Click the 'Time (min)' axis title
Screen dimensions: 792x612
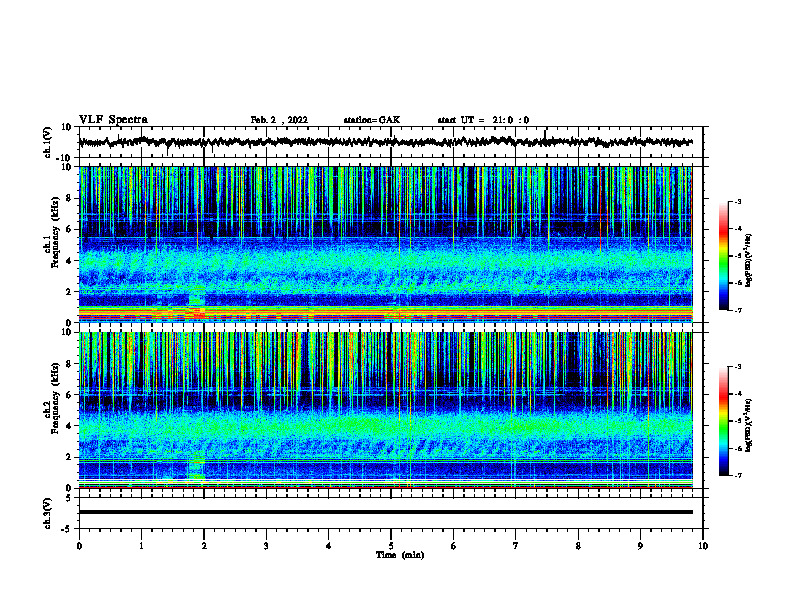click(400, 555)
